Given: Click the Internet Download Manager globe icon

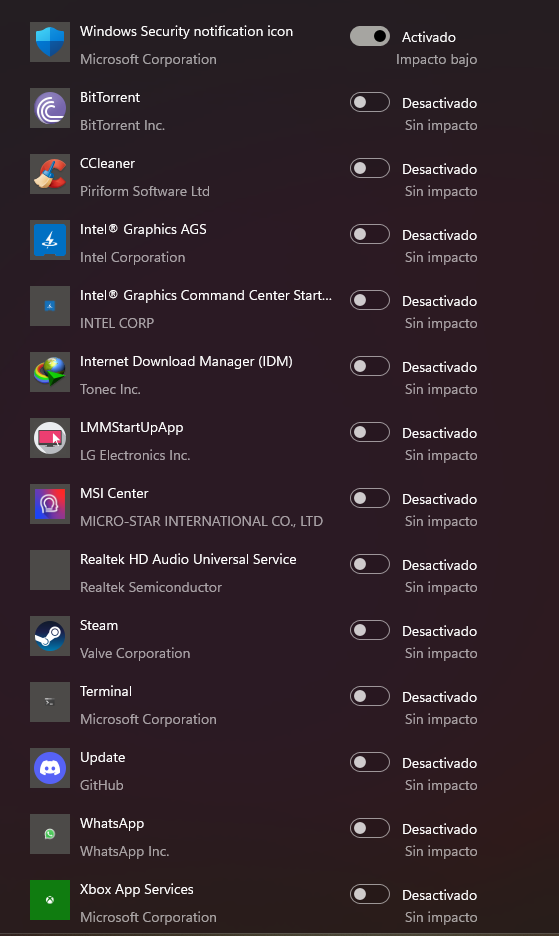Looking at the screenshot, I should [50, 372].
